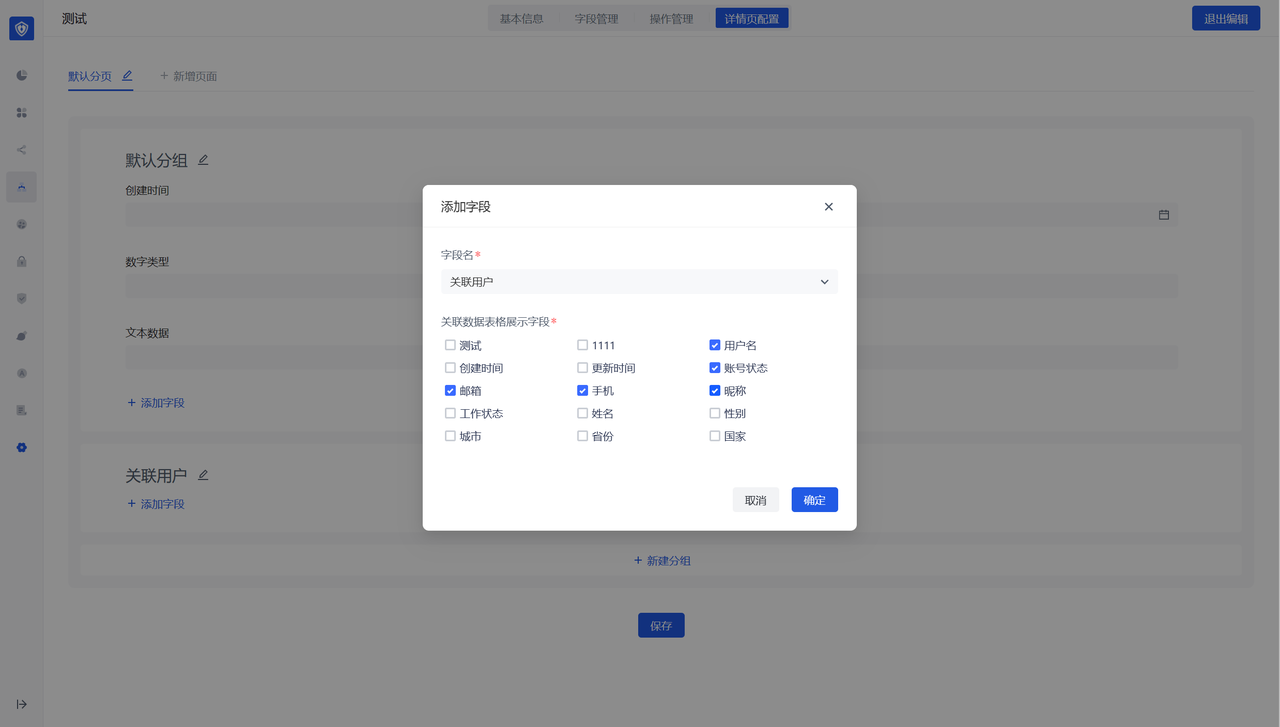Click the 取消 button

click(x=755, y=500)
